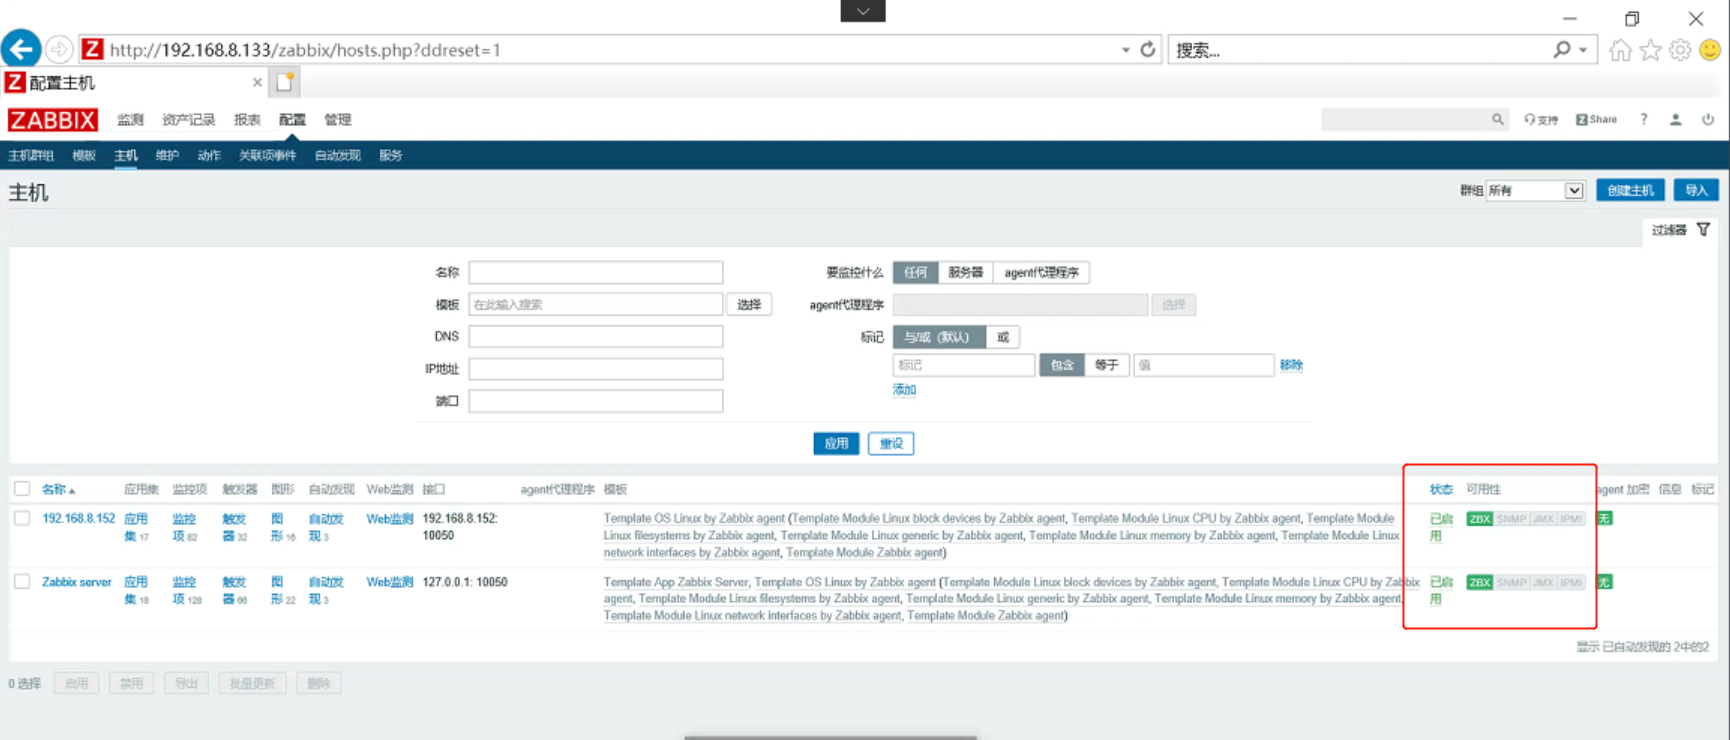Click Zabbix global search magnifier icon

pos(1497,119)
